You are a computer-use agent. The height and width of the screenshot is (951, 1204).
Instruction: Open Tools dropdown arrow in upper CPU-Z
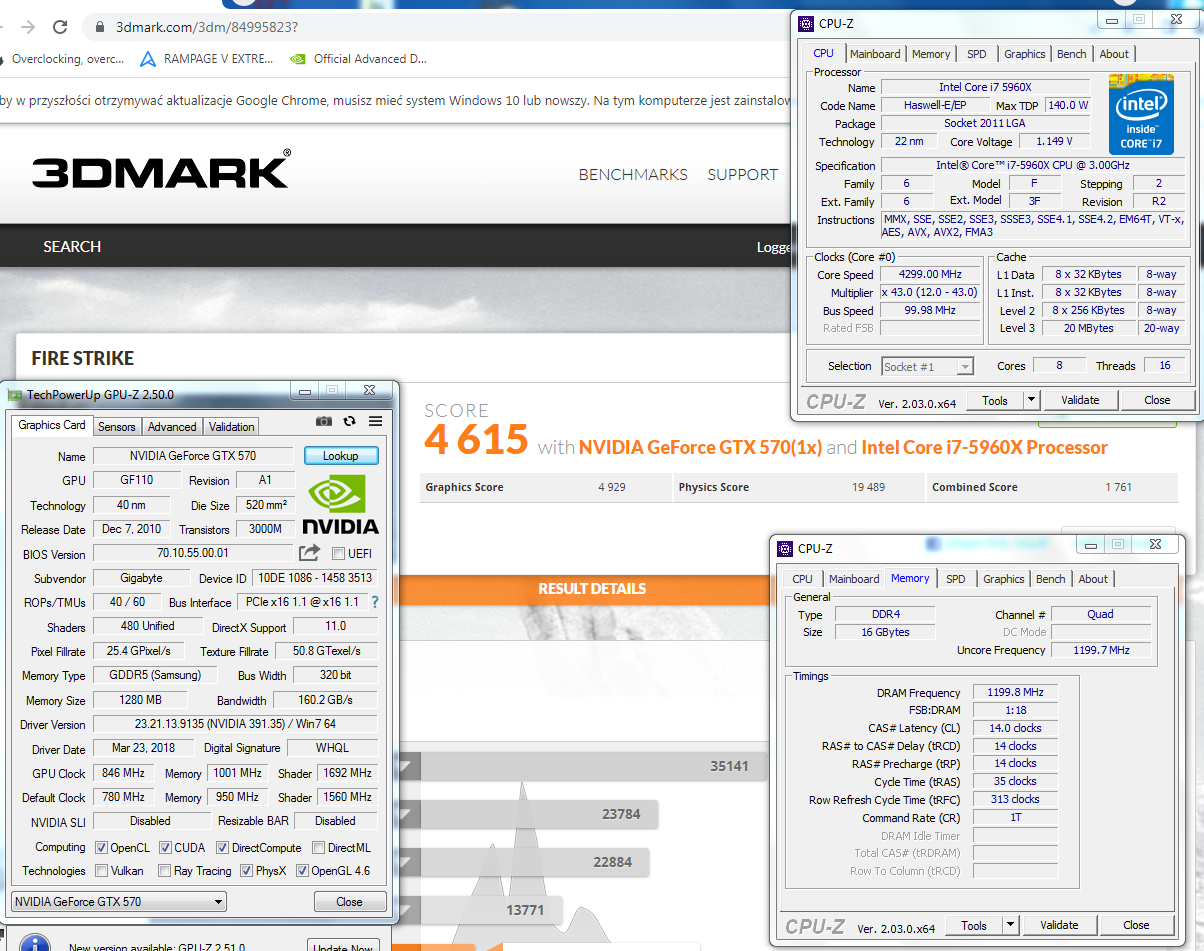[x=1032, y=400]
